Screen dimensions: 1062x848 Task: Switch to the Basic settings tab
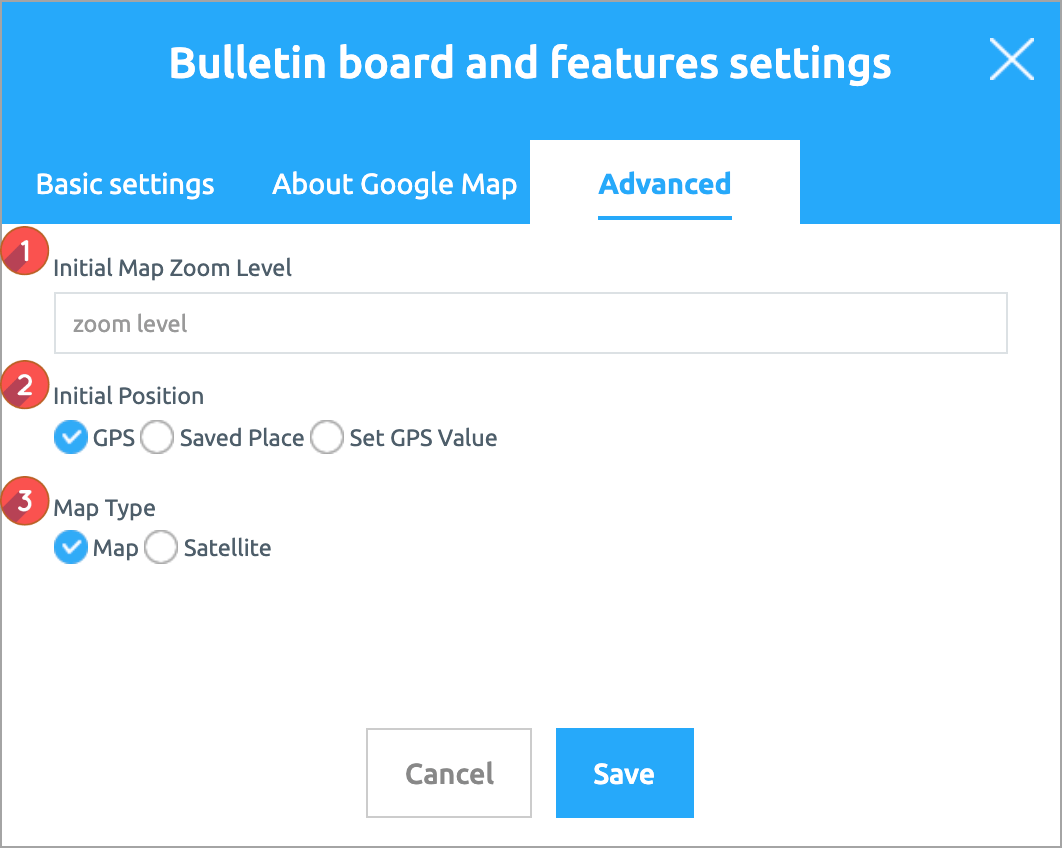[125, 185]
